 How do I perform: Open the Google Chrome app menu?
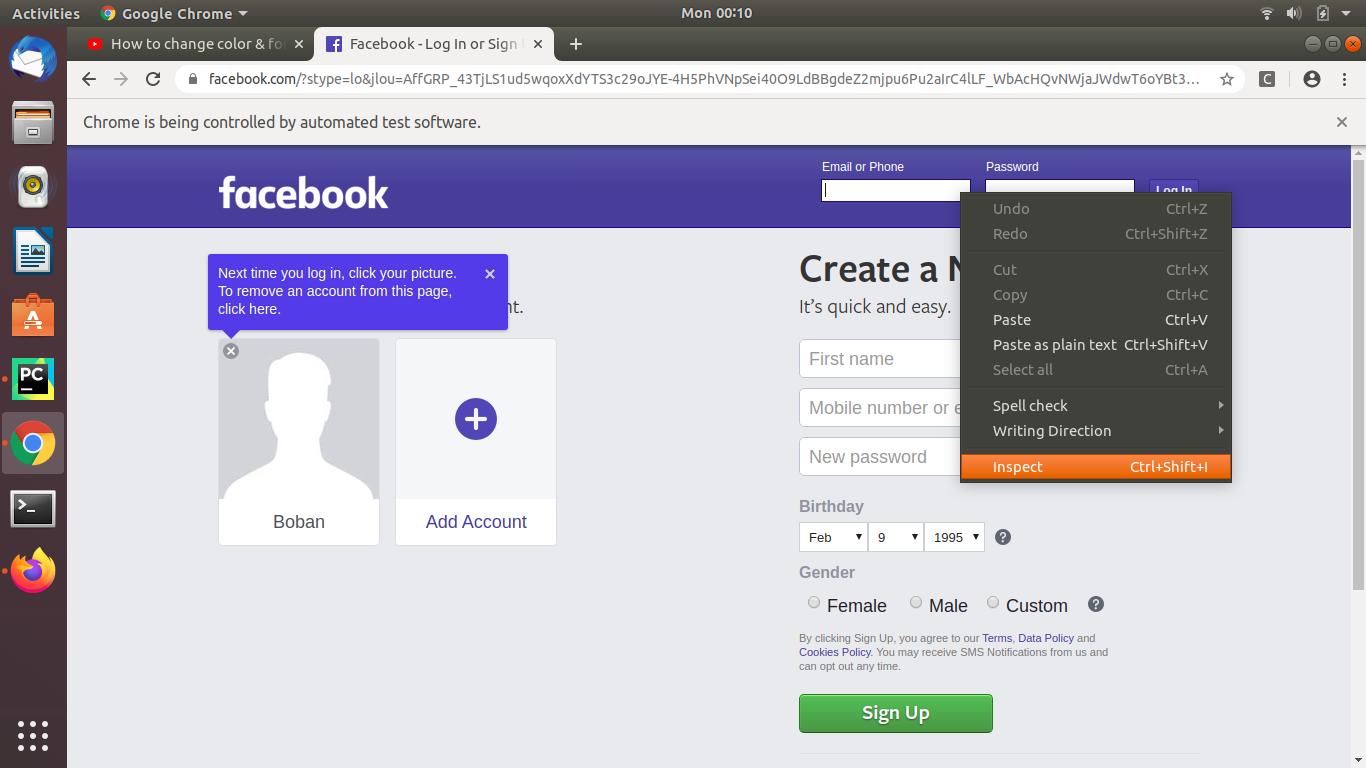174,13
